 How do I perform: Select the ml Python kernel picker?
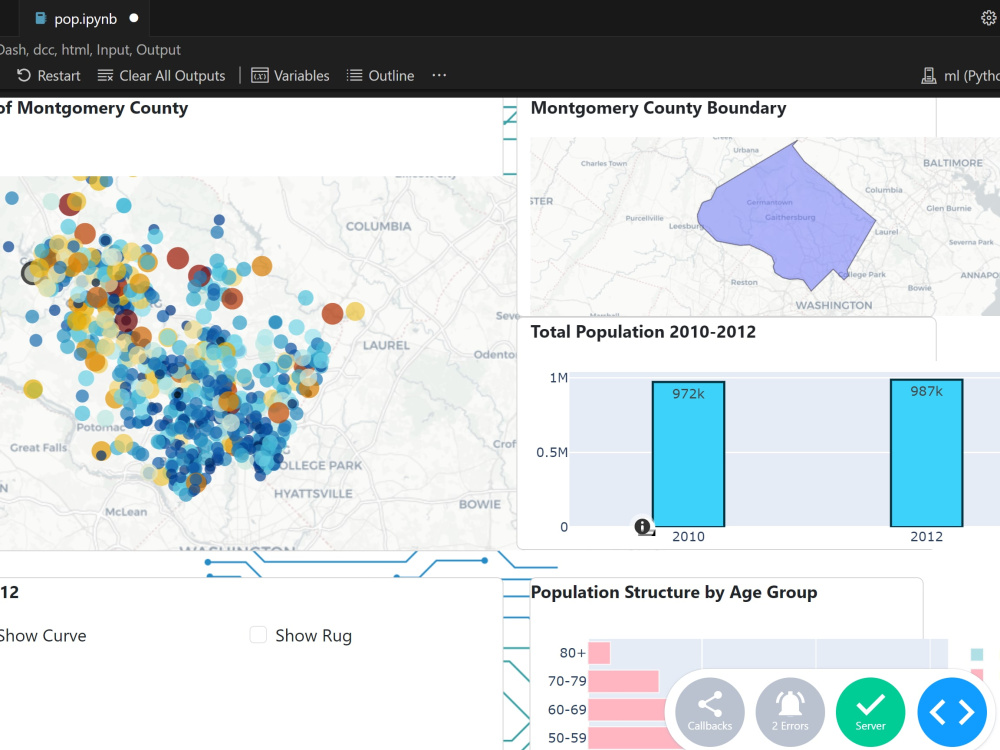[x=960, y=76]
